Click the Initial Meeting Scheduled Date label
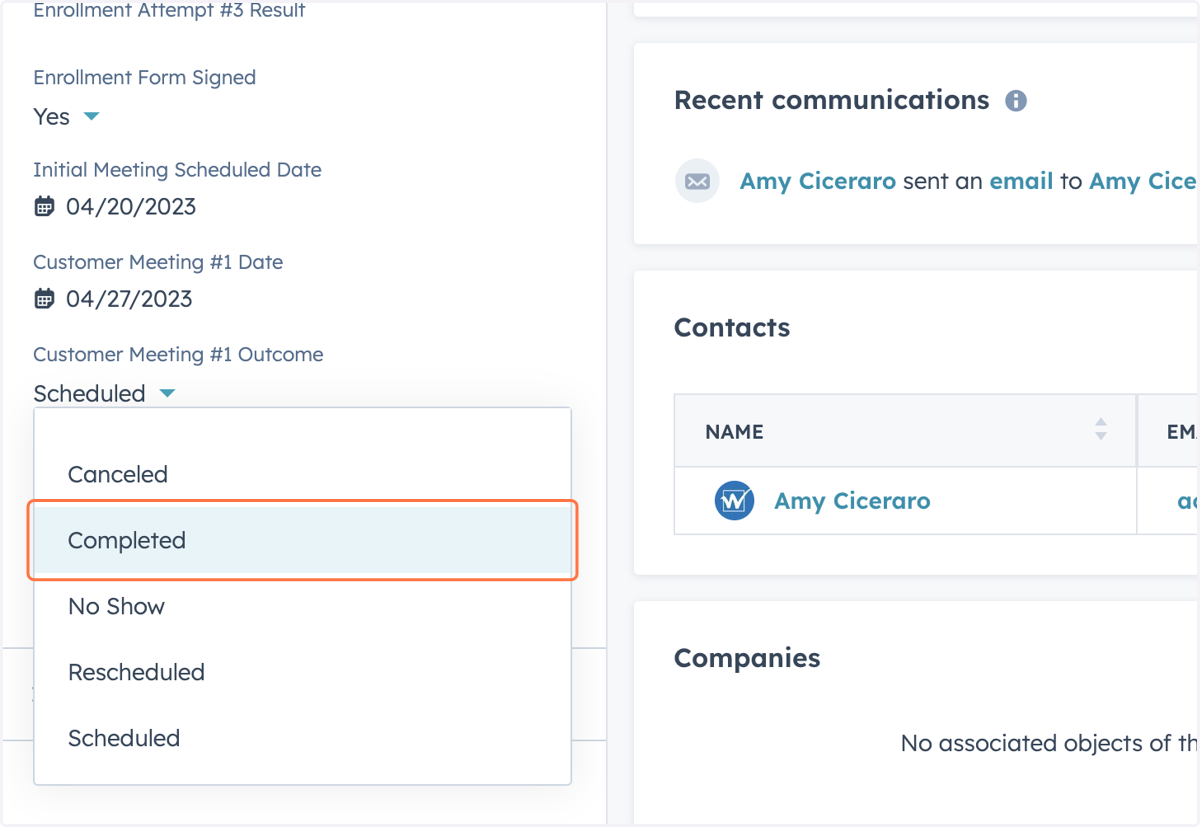The image size is (1200, 827). (x=177, y=170)
